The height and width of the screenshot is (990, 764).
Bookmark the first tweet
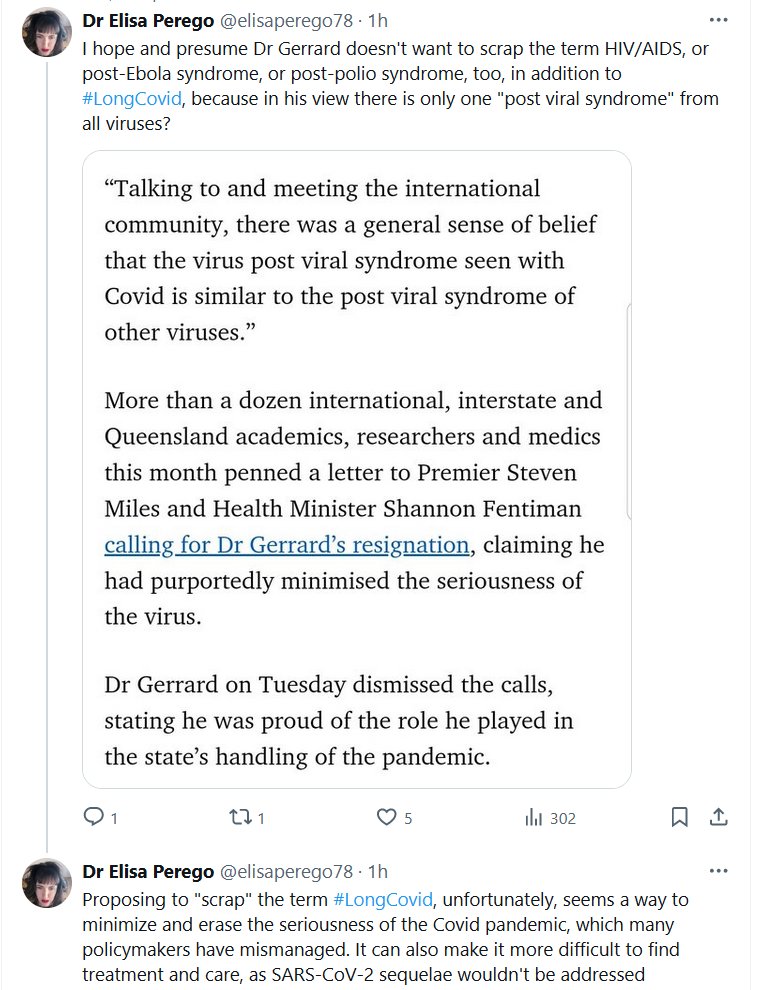[x=679, y=818]
